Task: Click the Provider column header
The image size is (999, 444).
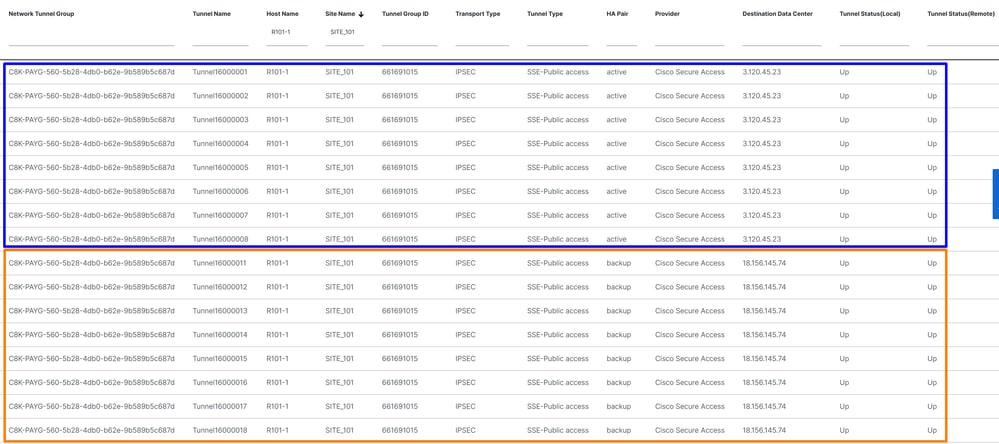Action: tap(667, 14)
